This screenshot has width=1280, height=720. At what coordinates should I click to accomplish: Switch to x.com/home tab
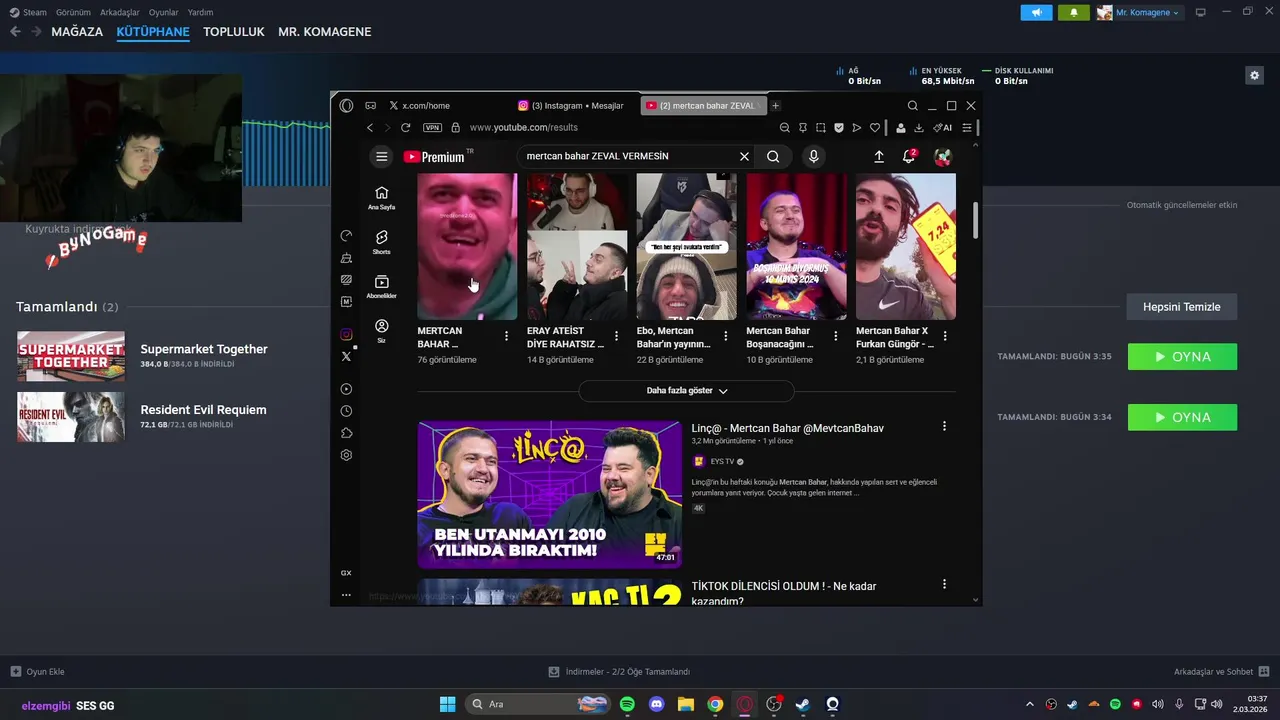coord(419,105)
